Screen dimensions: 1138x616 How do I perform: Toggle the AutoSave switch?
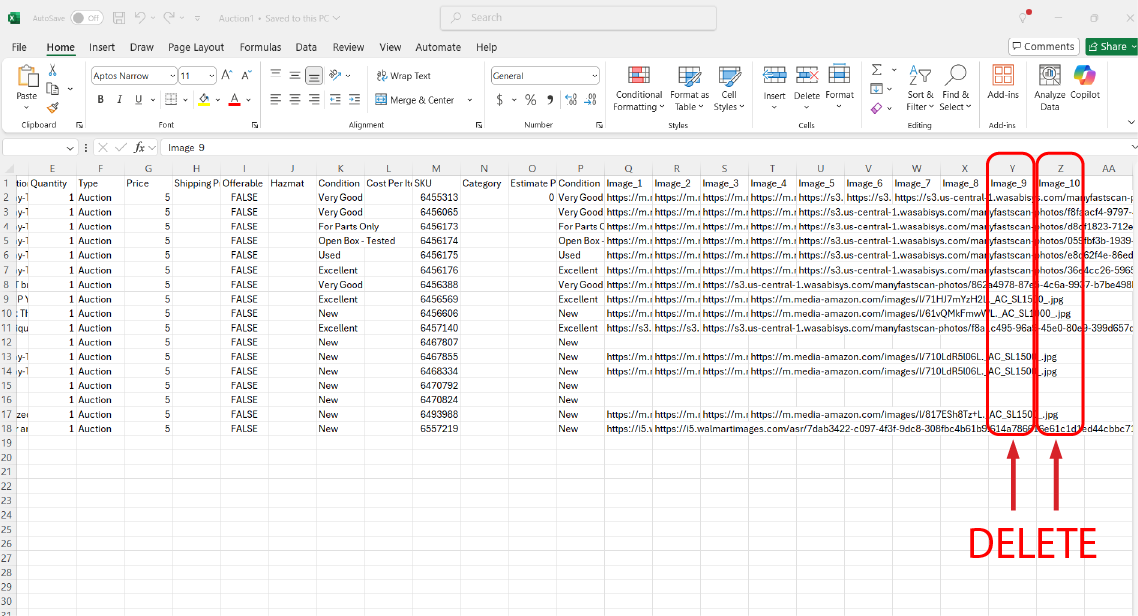[86, 18]
